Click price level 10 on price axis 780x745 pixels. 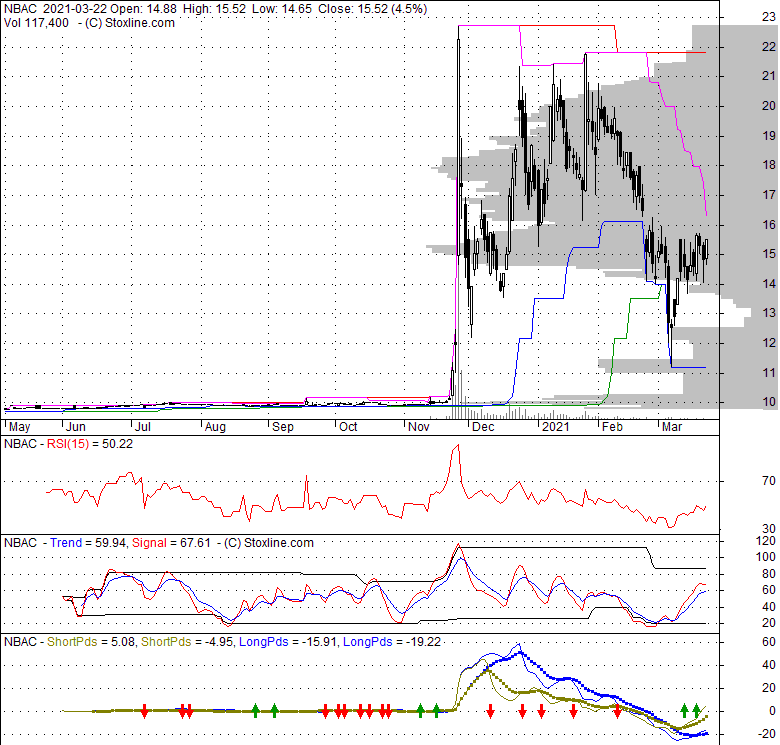click(x=769, y=402)
